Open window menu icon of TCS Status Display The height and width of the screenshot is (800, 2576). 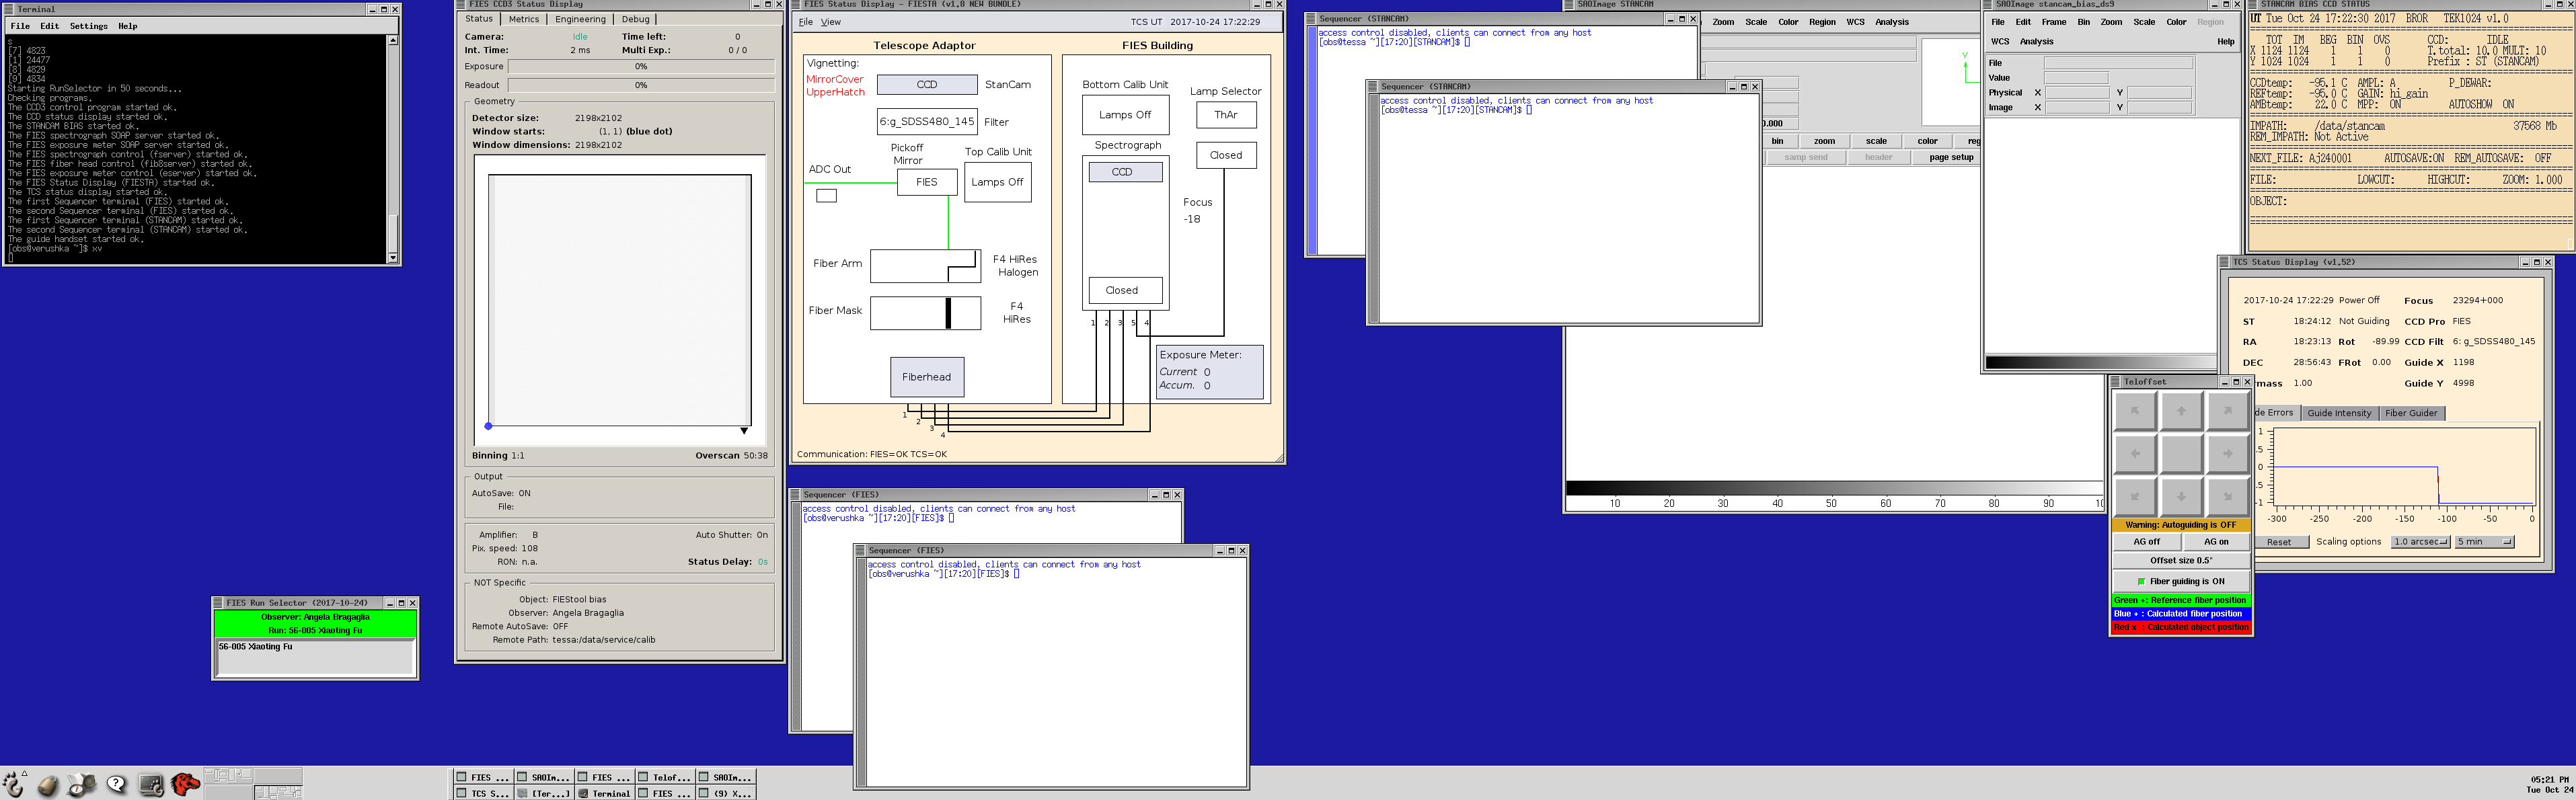point(2225,262)
